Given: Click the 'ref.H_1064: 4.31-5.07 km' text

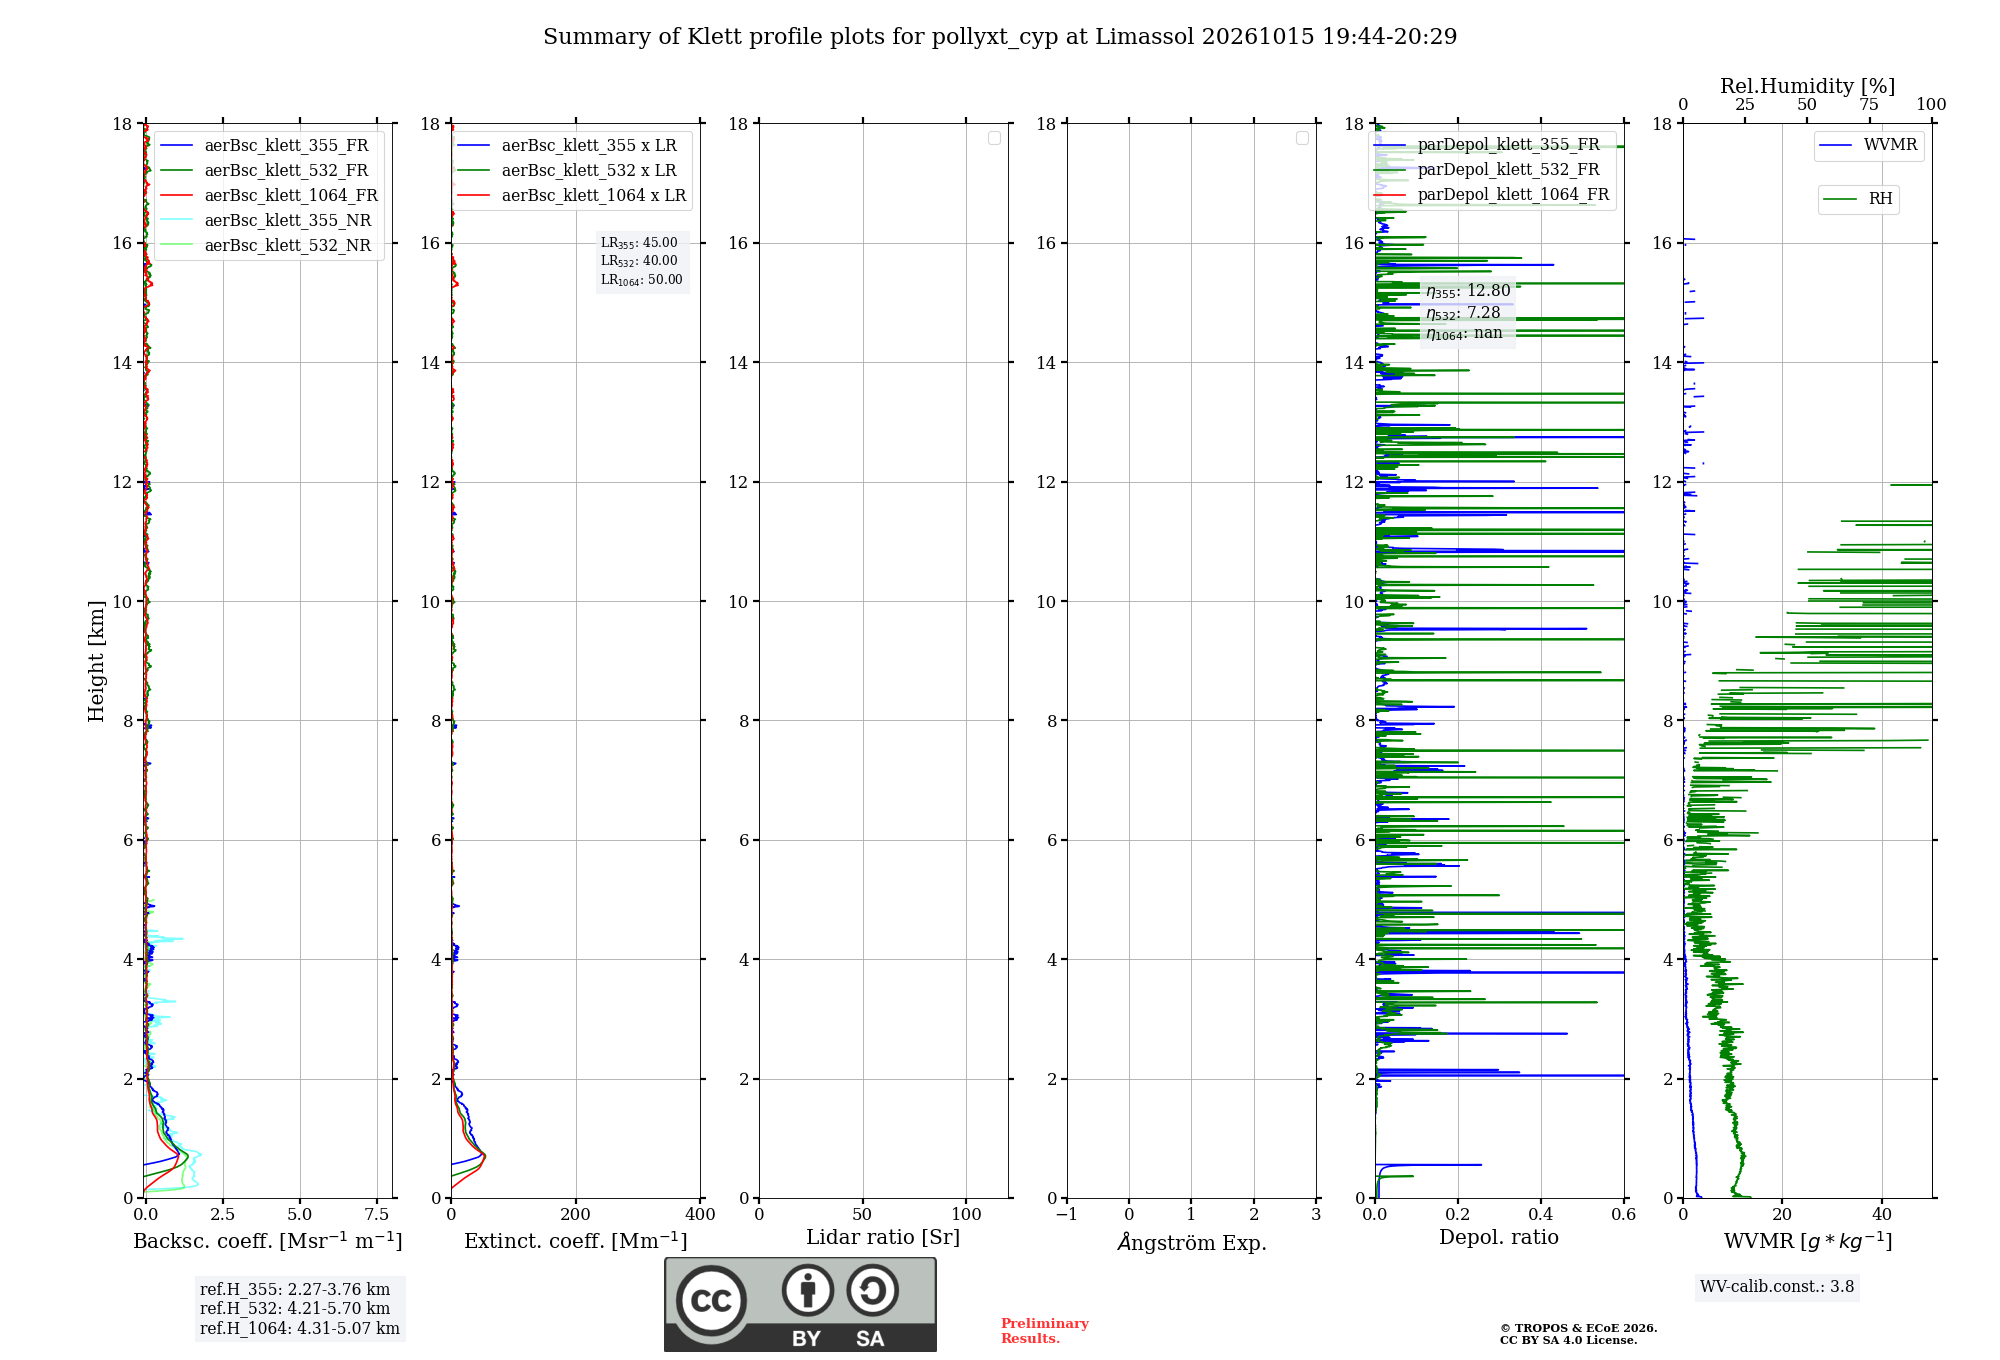Looking at the screenshot, I should [x=300, y=1329].
